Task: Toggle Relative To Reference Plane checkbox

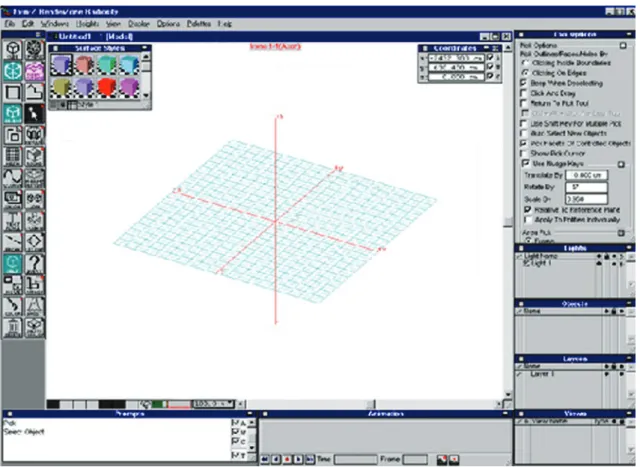Action: (x=528, y=209)
